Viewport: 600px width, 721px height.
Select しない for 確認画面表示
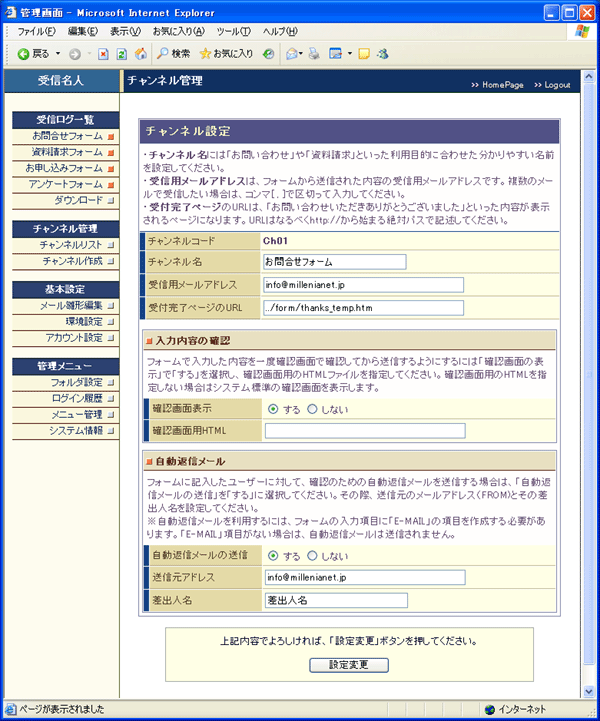pos(312,409)
